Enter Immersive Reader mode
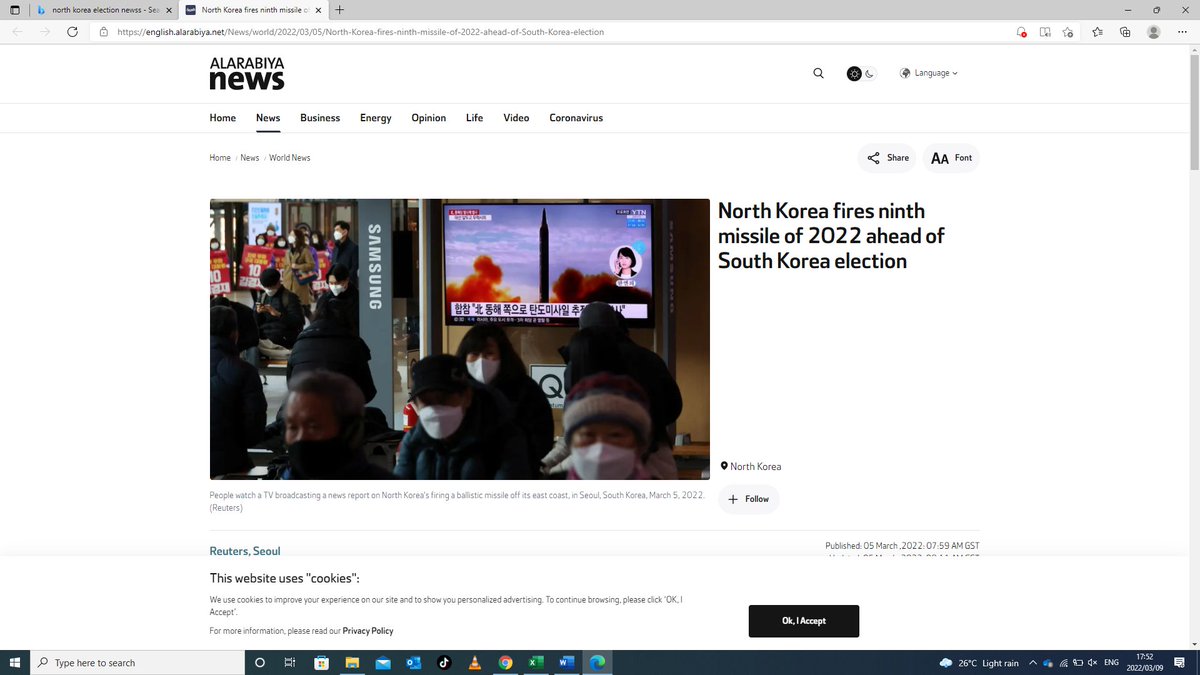This screenshot has height=675, width=1200. point(1044,31)
